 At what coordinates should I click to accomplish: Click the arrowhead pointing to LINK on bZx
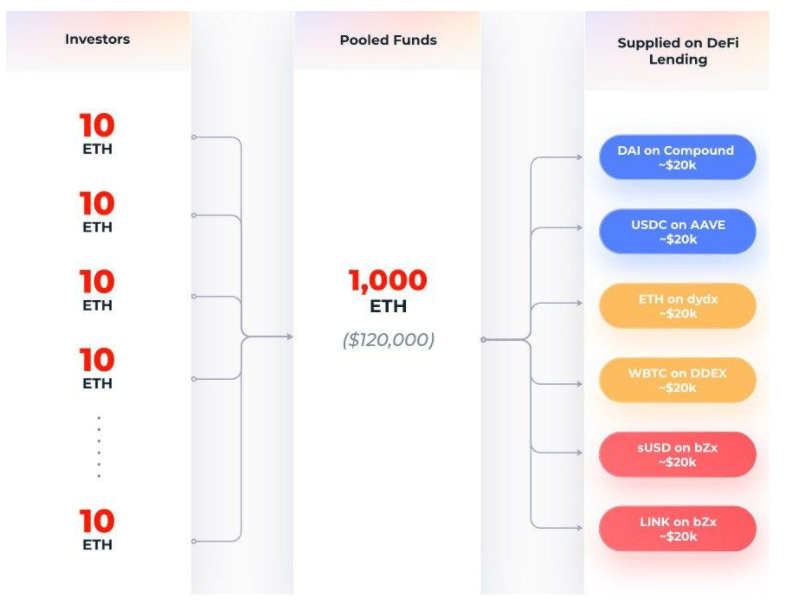pos(579,527)
